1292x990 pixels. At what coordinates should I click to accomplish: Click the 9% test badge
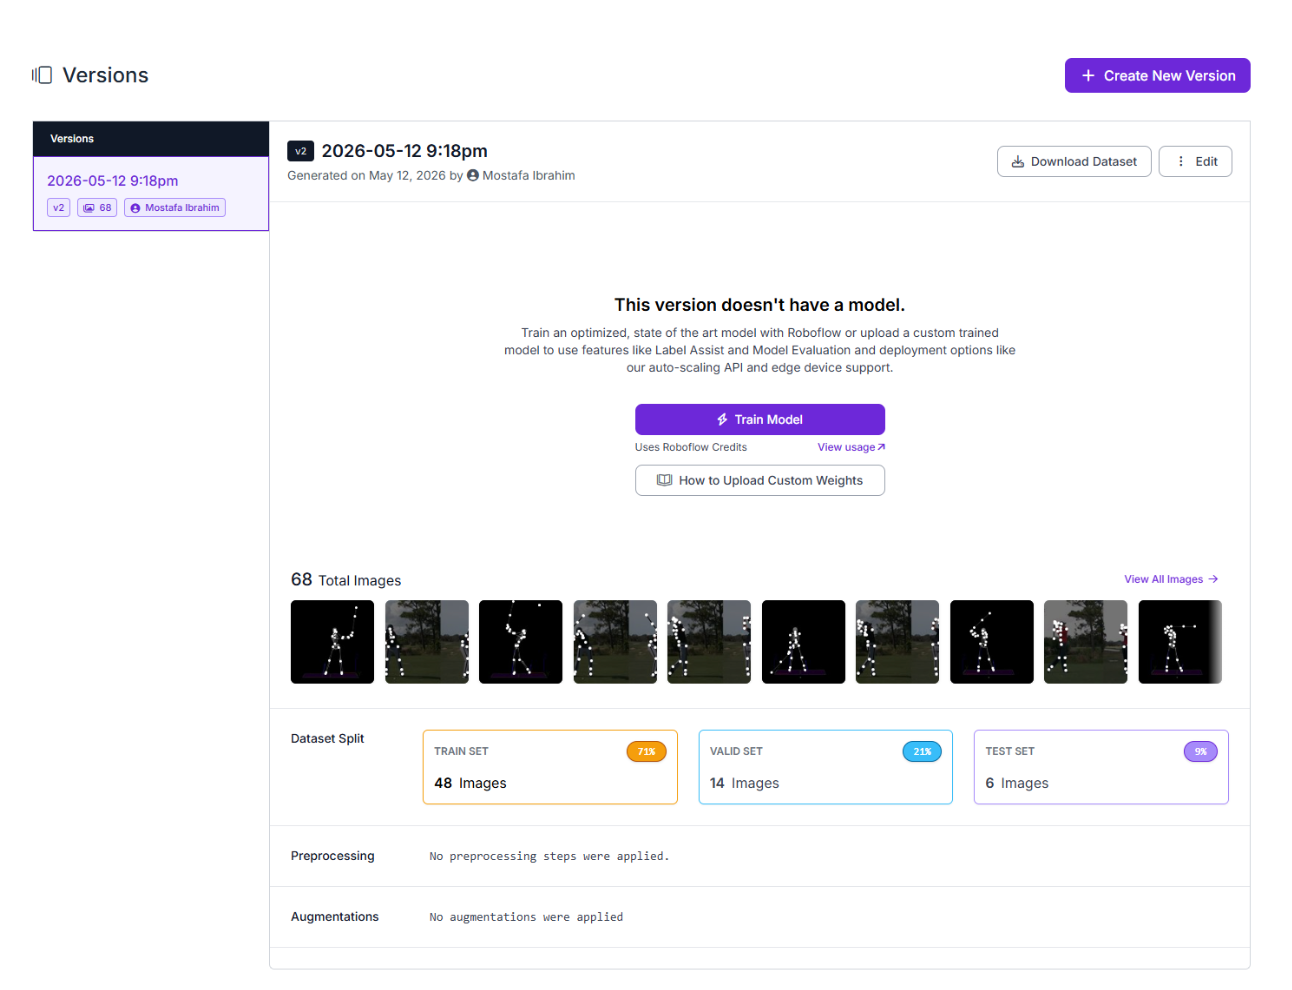pyautogui.click(x=1201, y=752)
